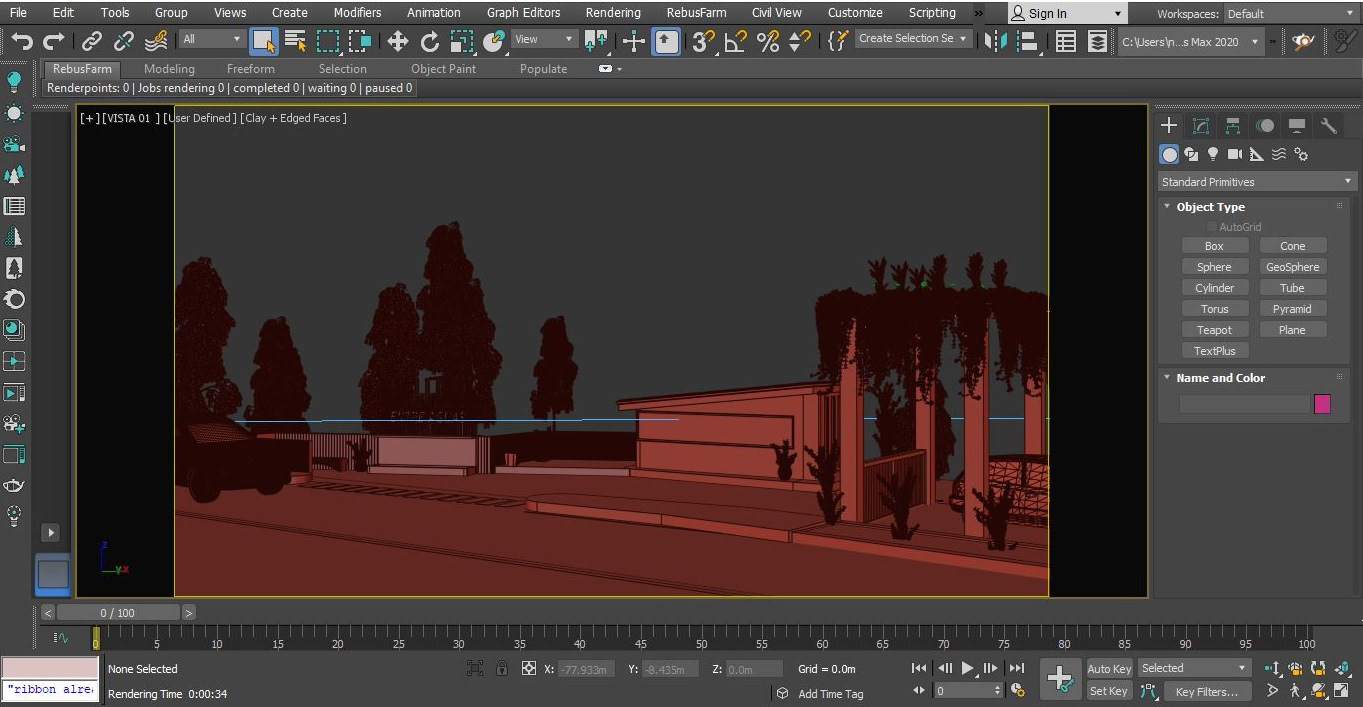Click the Select and Link chain icon
Image resolution: width=1363 pixels, height=707 pixels.
(92, 41)
